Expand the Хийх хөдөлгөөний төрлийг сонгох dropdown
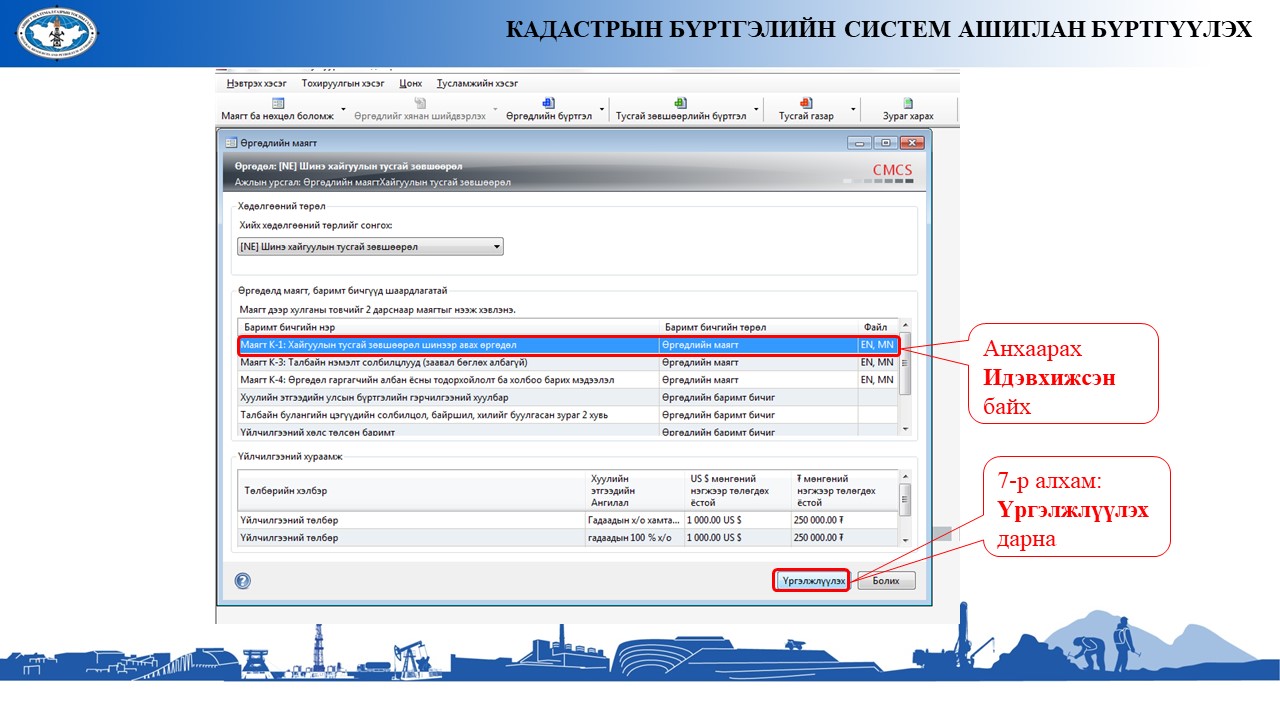Screen dimensions: 1280x720 (x=497, y=247)
